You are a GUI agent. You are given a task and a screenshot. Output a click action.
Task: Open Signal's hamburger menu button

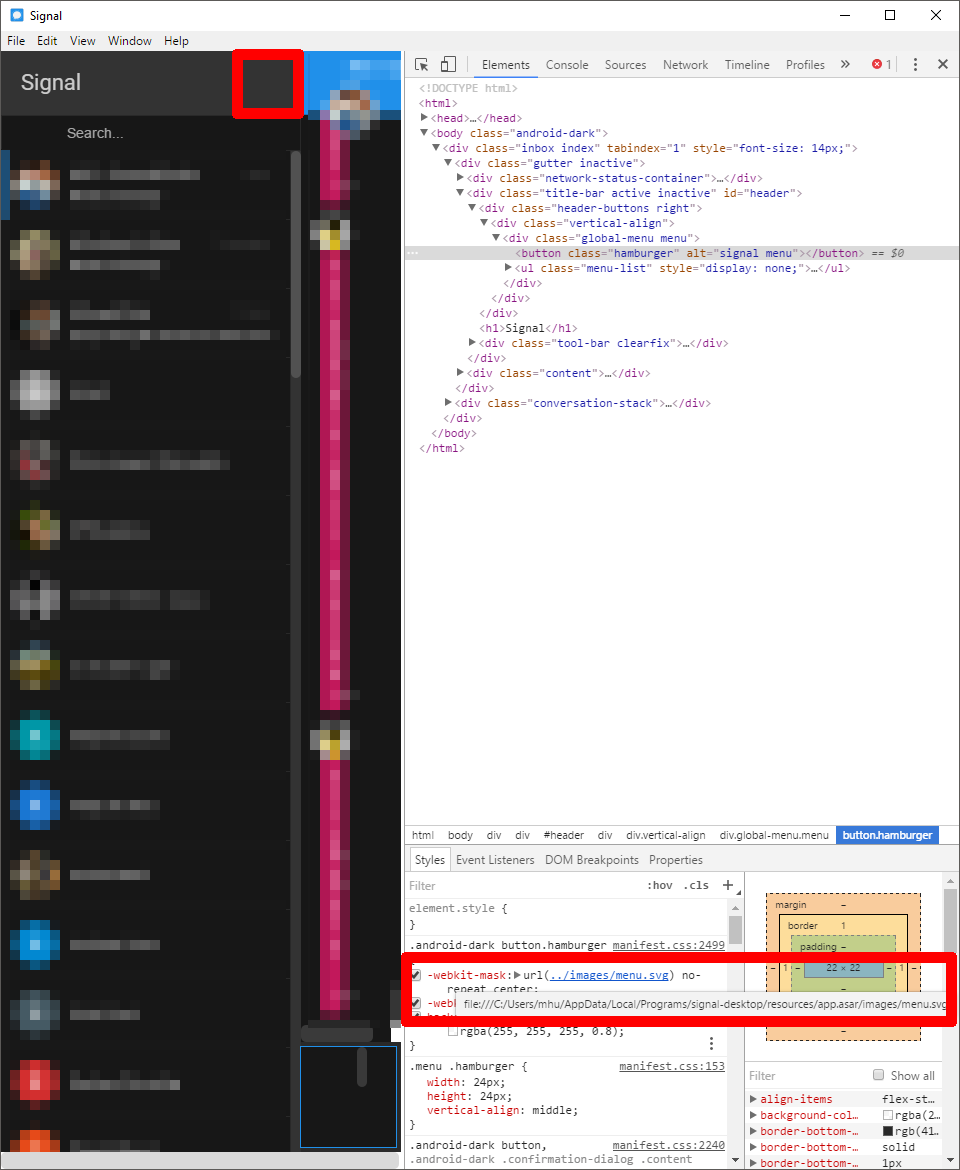point(267,85)
